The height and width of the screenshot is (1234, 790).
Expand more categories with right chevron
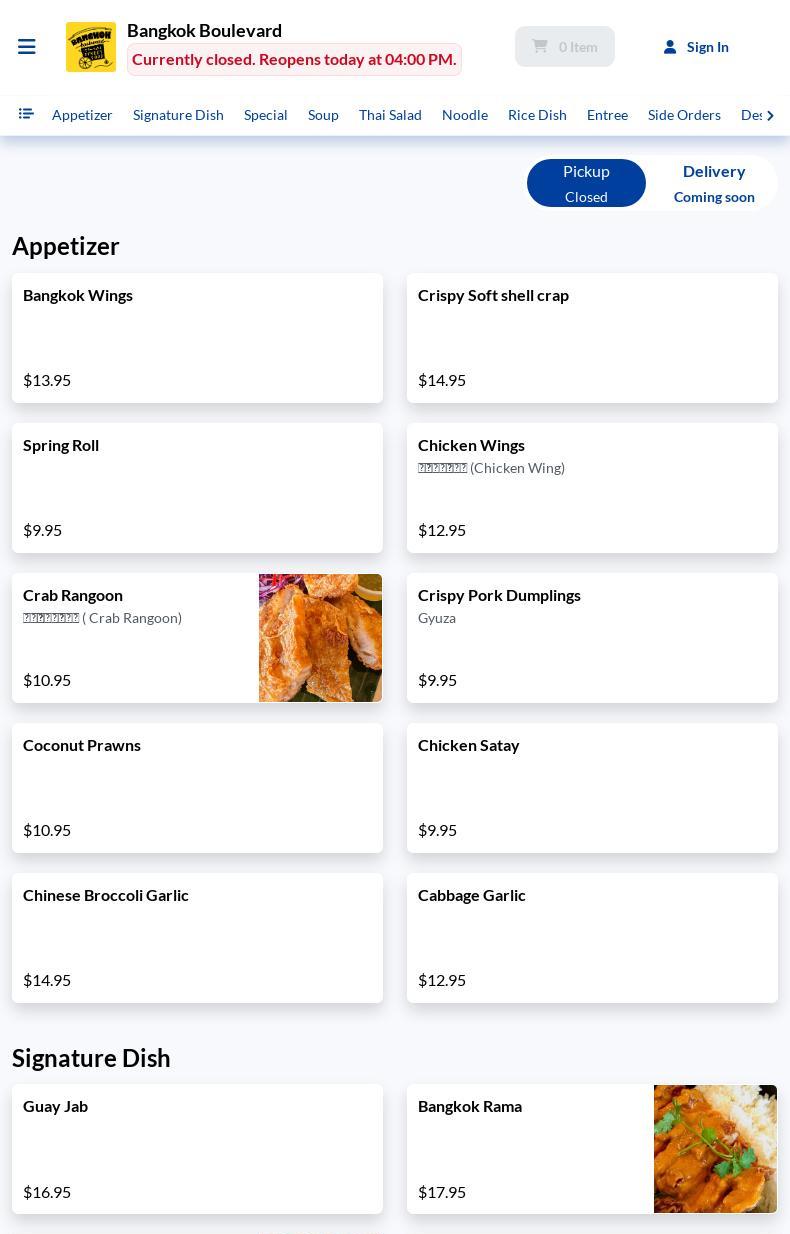pyautogui.click(x=770, y=115)
